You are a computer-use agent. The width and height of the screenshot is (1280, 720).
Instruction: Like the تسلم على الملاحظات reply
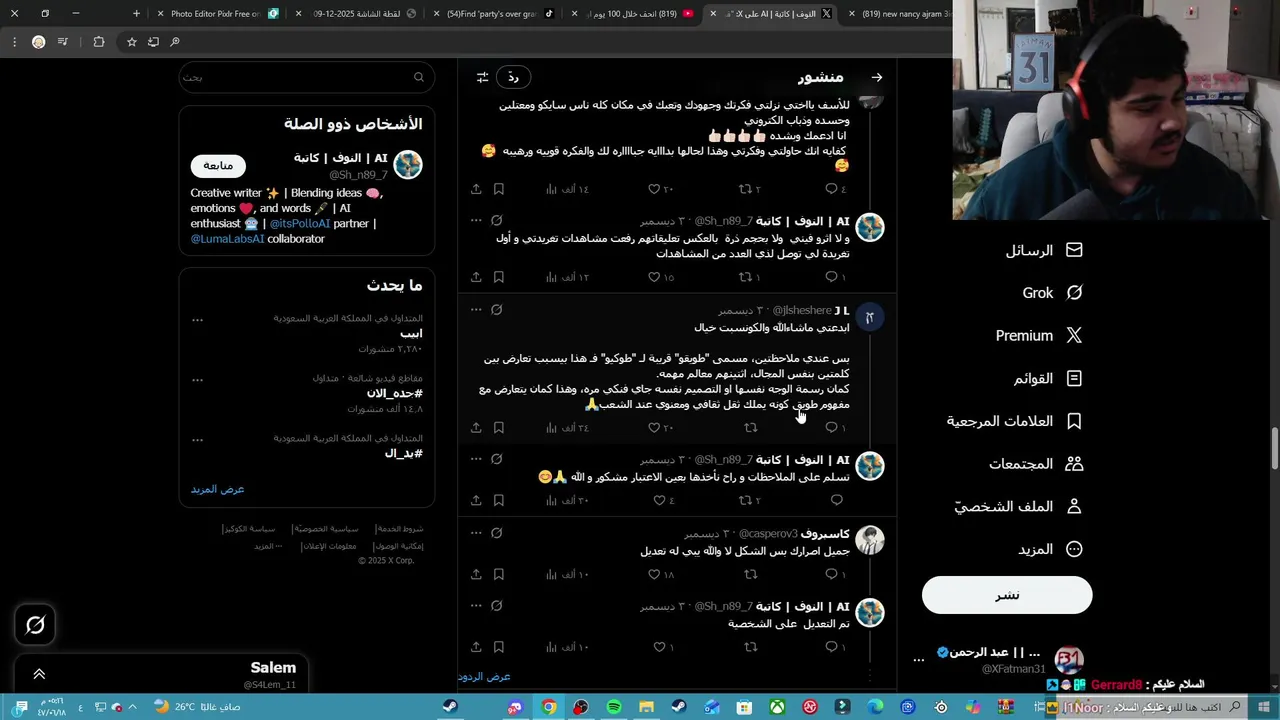(x=661, y=500)
